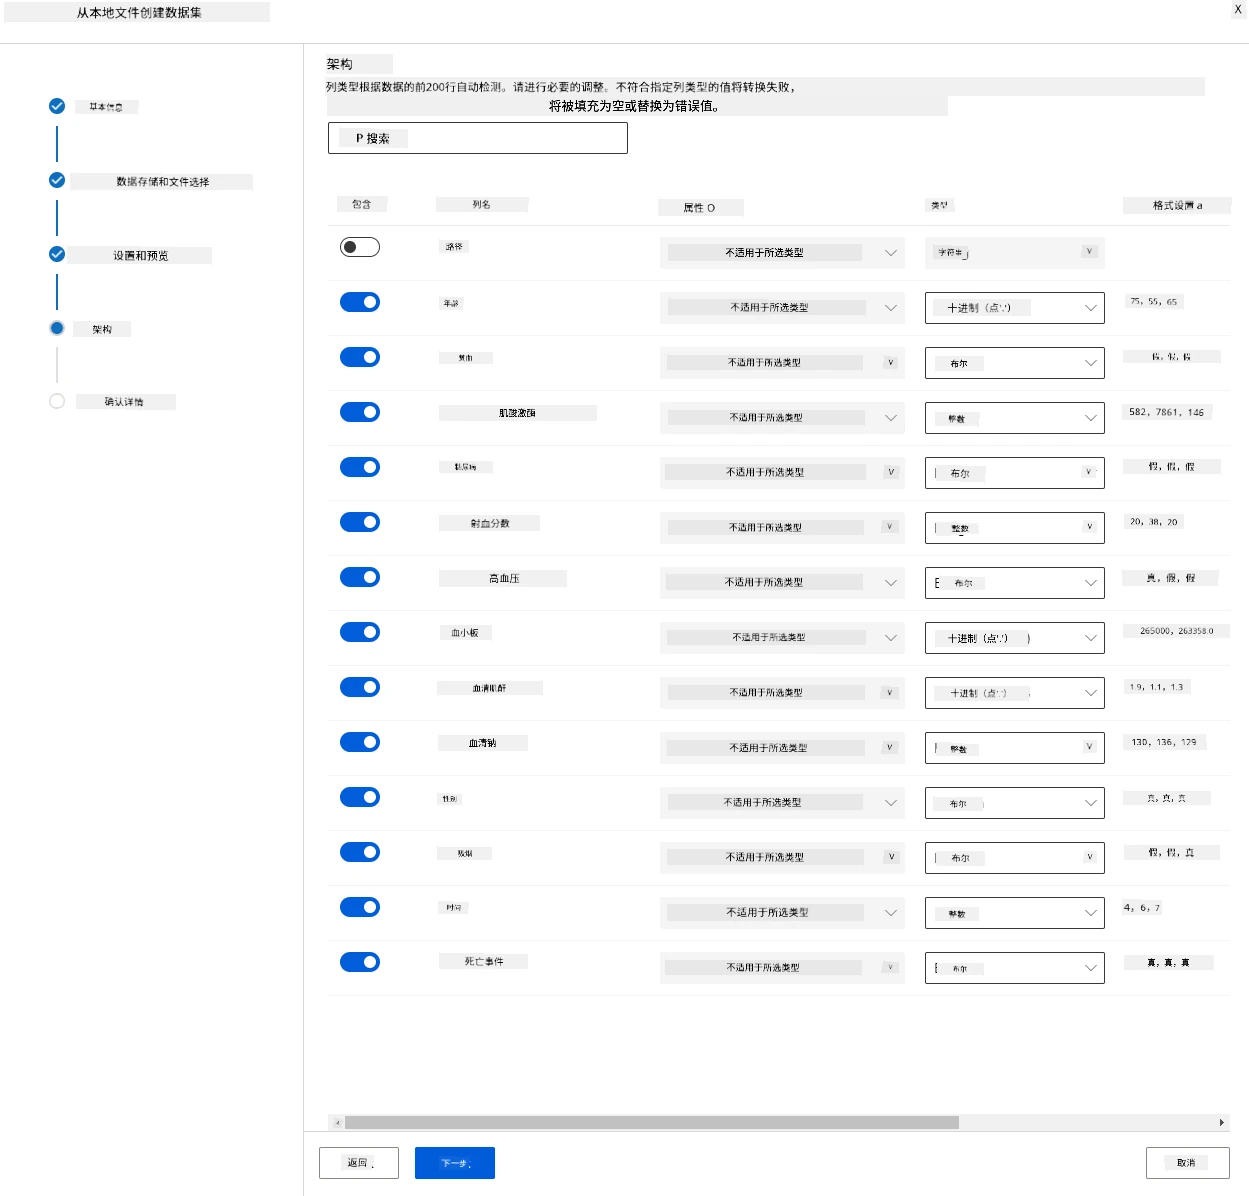Open the 布尔 type dropdown for 高血压
The width and height of the screenshot is (1249, 1196).
tap(1015, 583)
